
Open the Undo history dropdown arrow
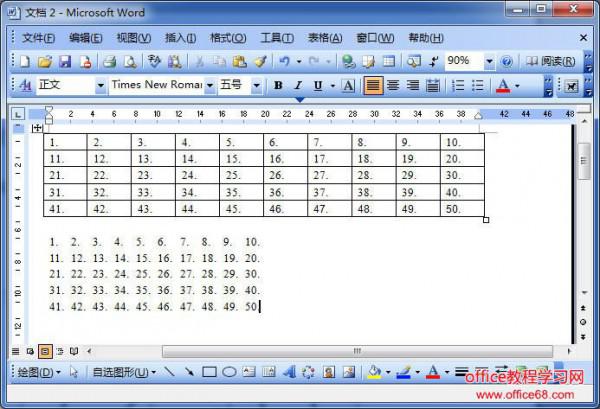click(299, 61)
